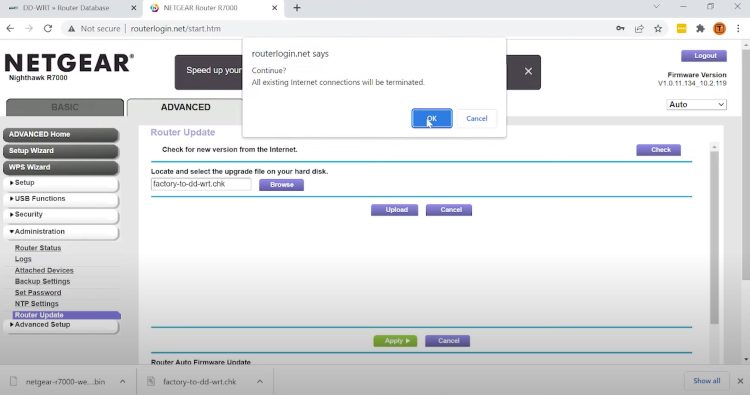Image resolution: width=750 pixels, height=395 pixels.
Task: Click the NETGEAR logo
Action: pos(69,63)
